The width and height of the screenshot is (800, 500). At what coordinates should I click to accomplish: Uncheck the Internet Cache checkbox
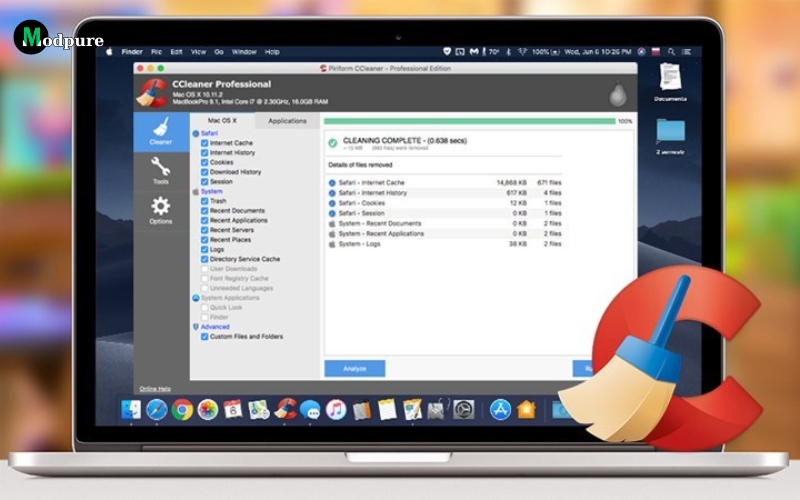pyautogui.click(x=205, y=143)
